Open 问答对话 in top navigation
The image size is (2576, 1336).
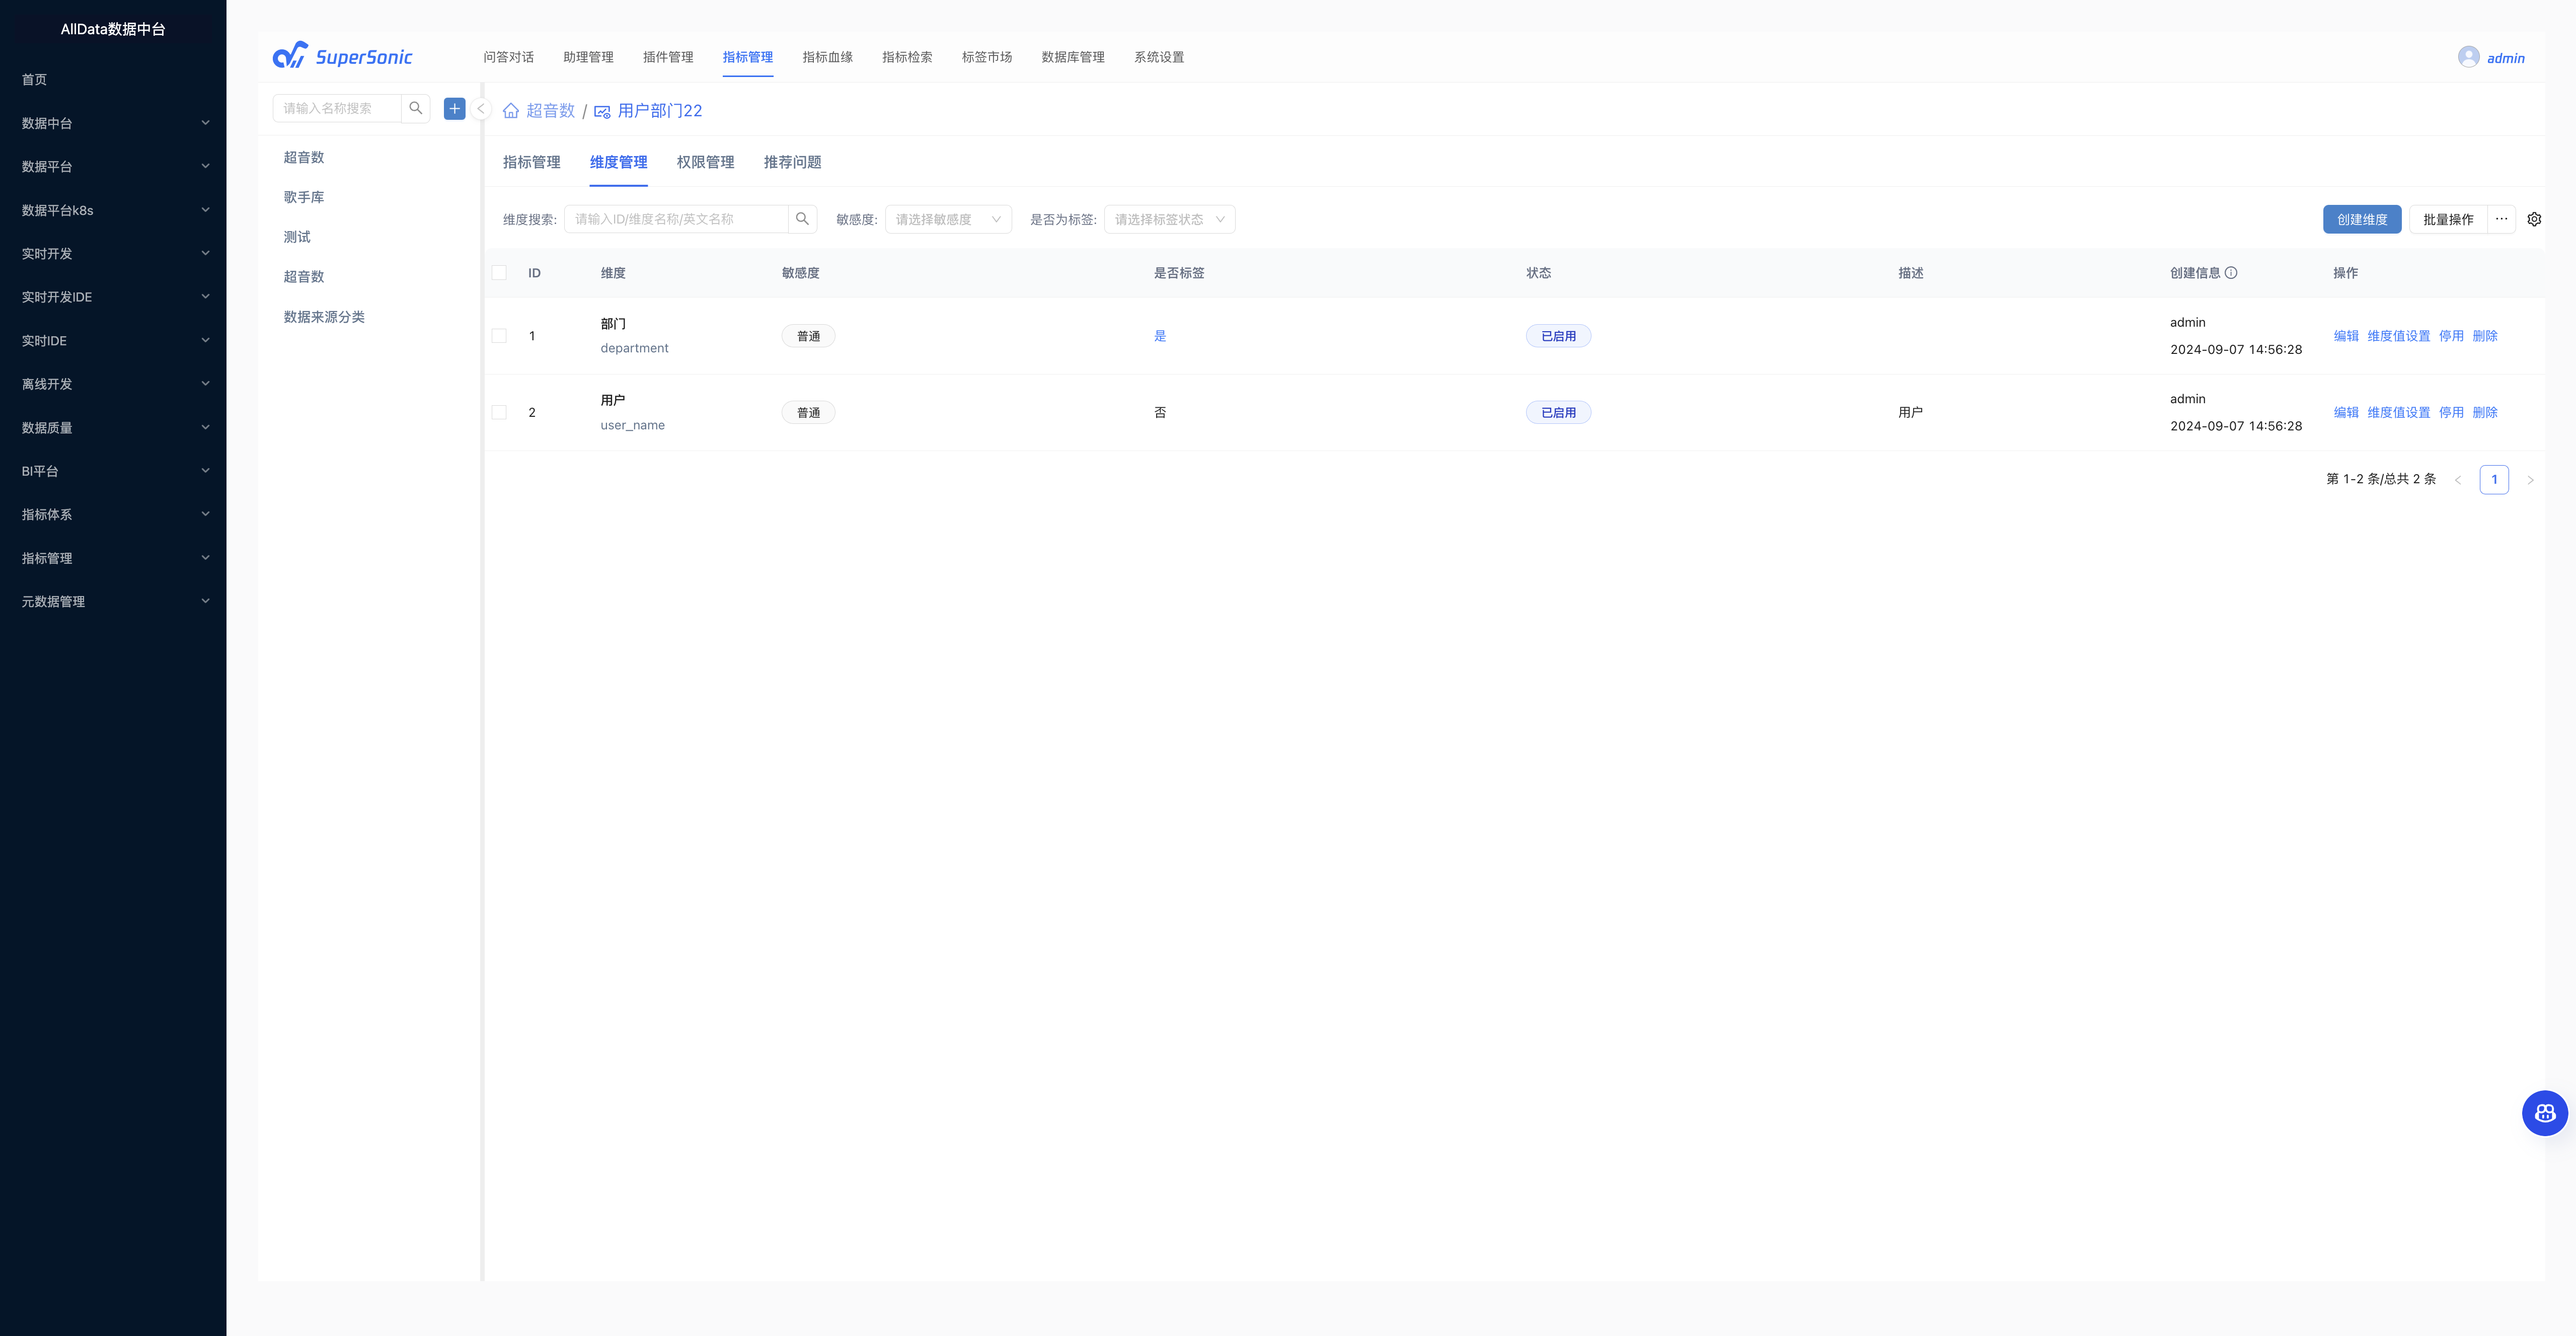(x=508, y=57)
